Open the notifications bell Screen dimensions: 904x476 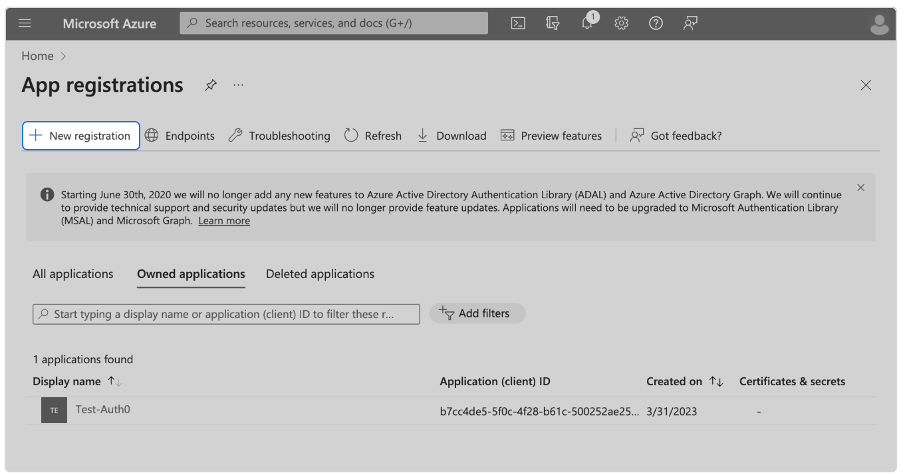click(x=588, y=23)
